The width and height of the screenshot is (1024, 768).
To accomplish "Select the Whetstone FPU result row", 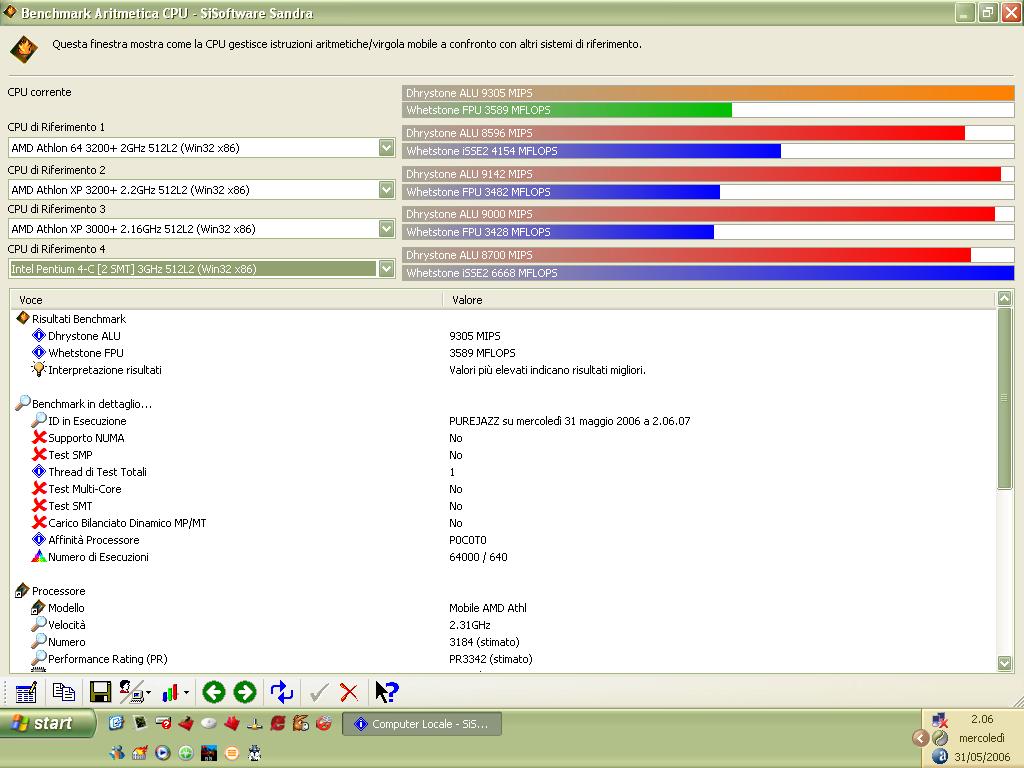I will pos(504,353).
